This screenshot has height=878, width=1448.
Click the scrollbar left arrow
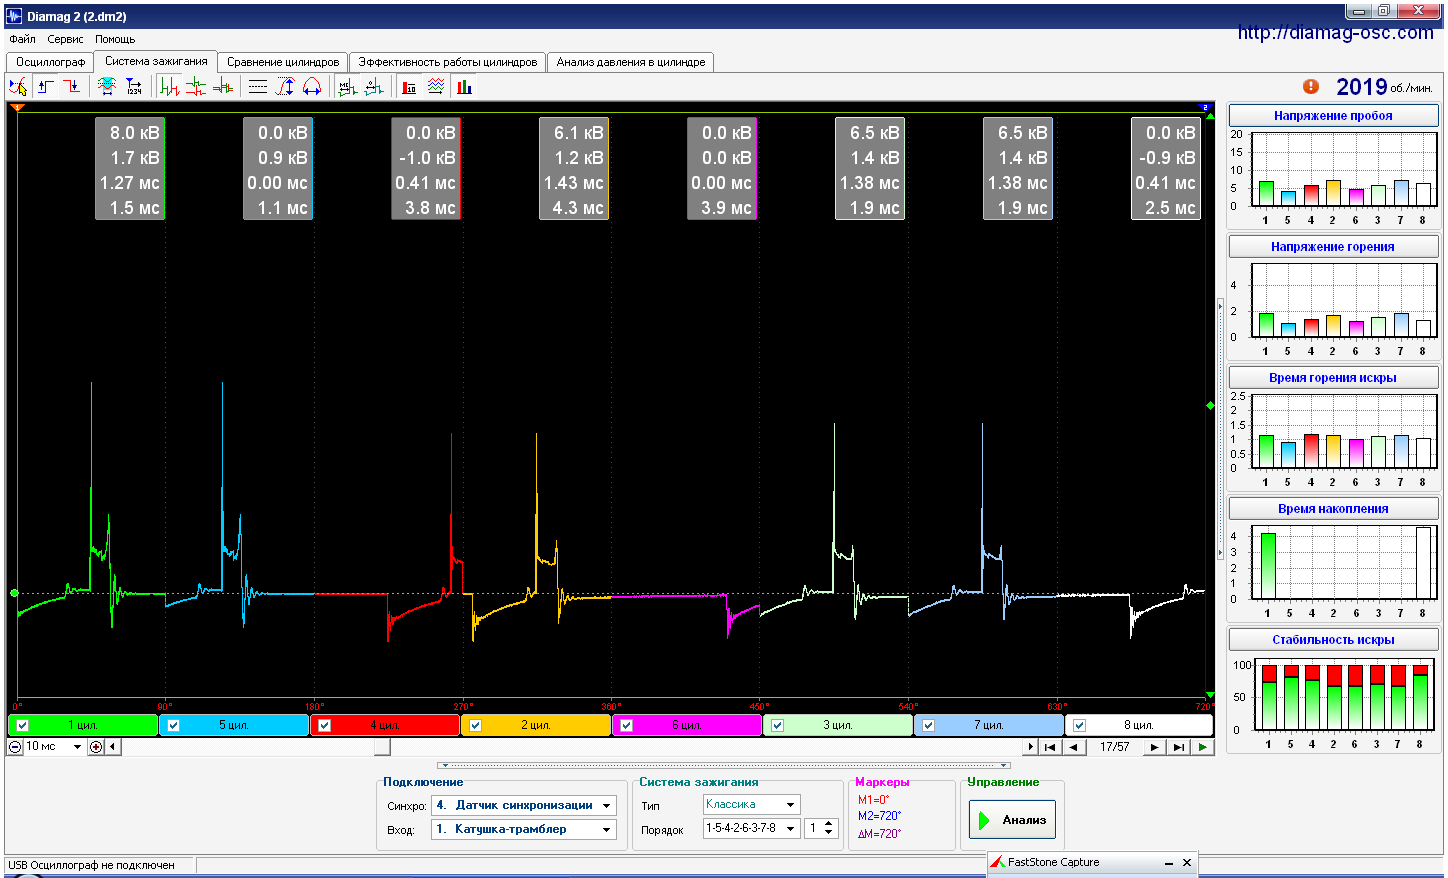(112, 747)
